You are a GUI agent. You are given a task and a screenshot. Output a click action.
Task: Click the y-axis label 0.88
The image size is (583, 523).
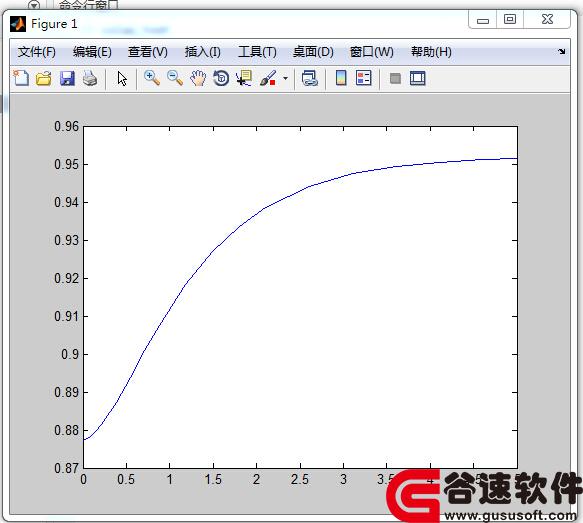click(x=67, y=430)
